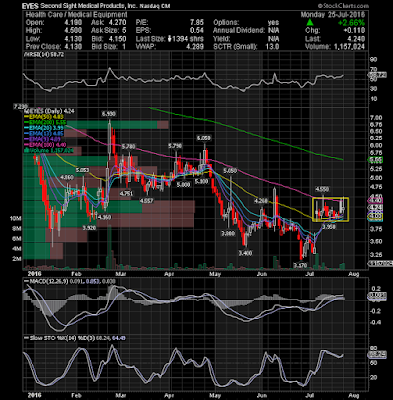Click the 6.930 peak price label

pos(109,114)
